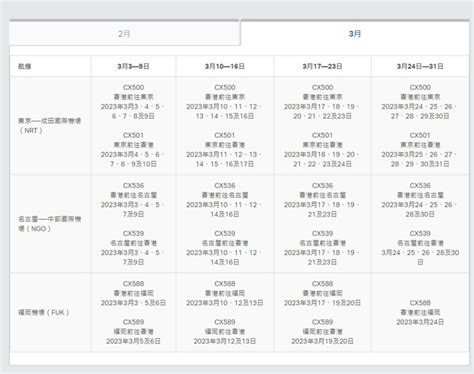Click the date text 2023年3月24日 under CX588
Screen dimensions: 474x374
420,322
